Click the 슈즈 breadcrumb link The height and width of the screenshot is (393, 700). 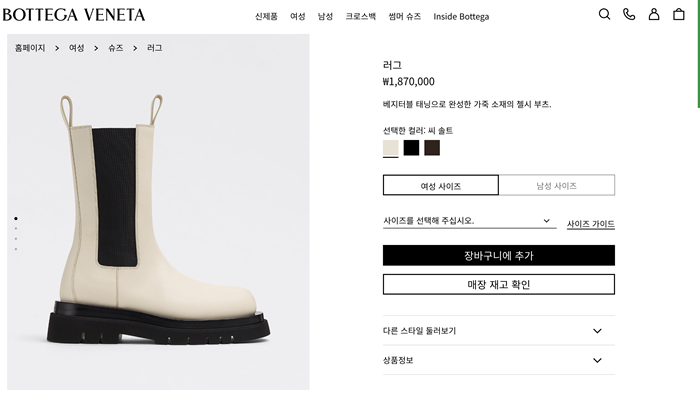tap(116, 48)
